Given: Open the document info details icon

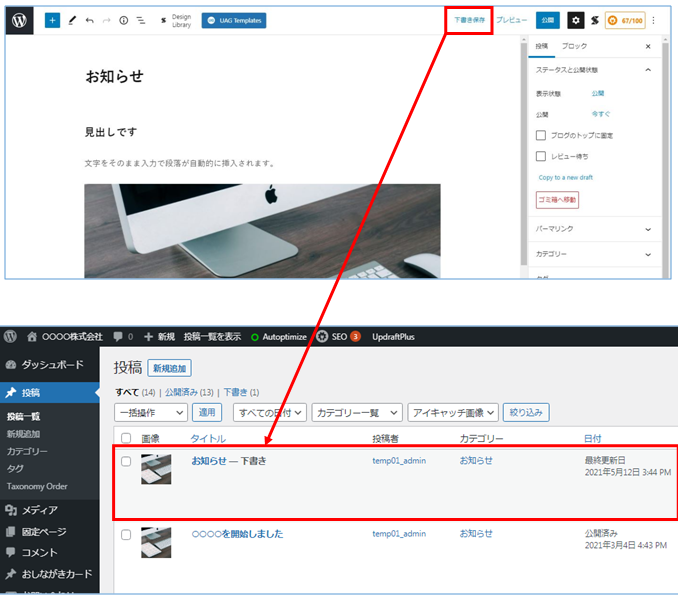Looking at the screenshot, I should point(124,20).
